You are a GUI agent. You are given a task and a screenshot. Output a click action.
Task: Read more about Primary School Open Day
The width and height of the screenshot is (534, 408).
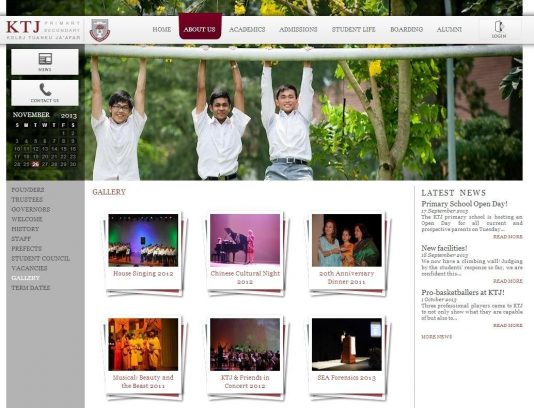click(x=507, y=236)
